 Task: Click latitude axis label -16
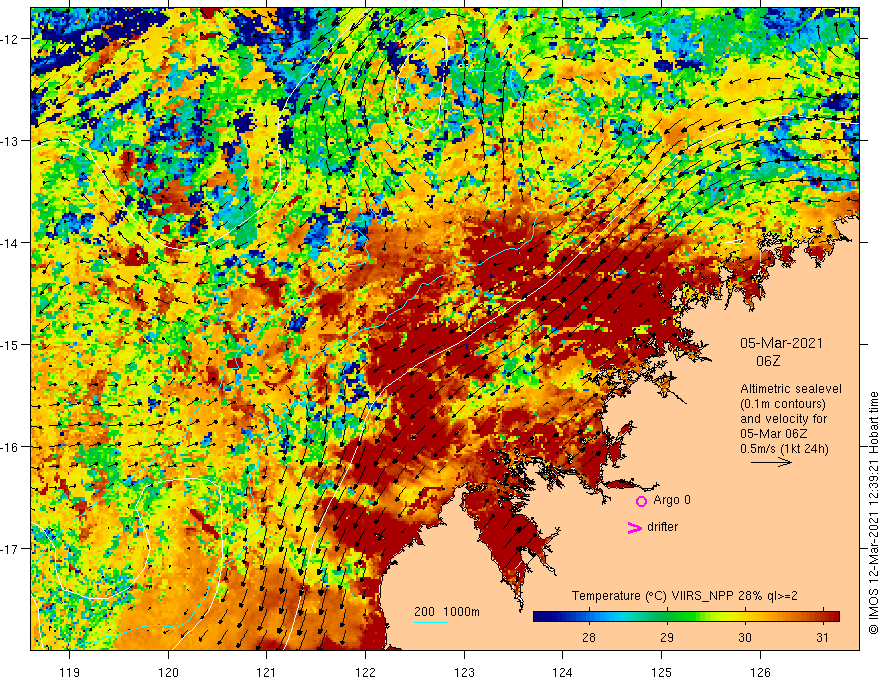(x=10, y=447)
